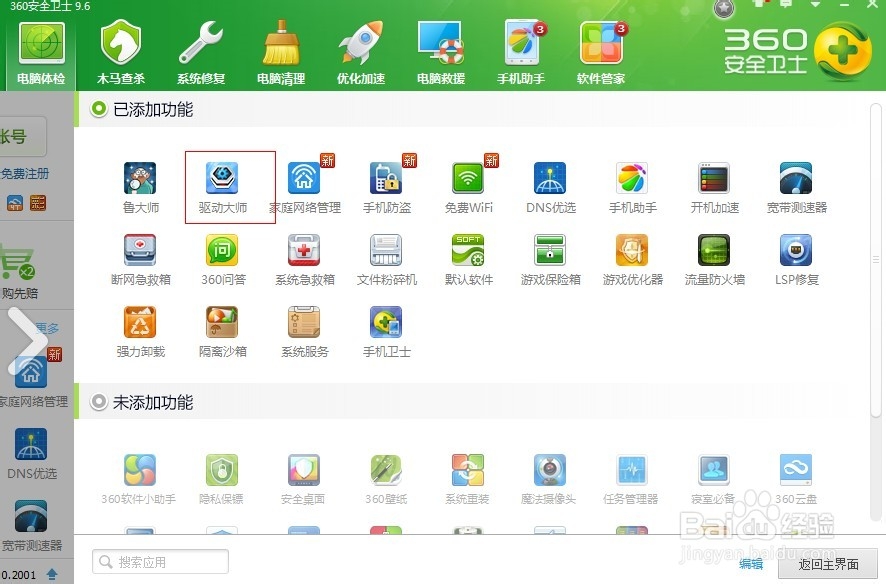This screenshot has height=584, width=886.
Task: Launch the 文件粉碎机 tool
Action: 387,260
